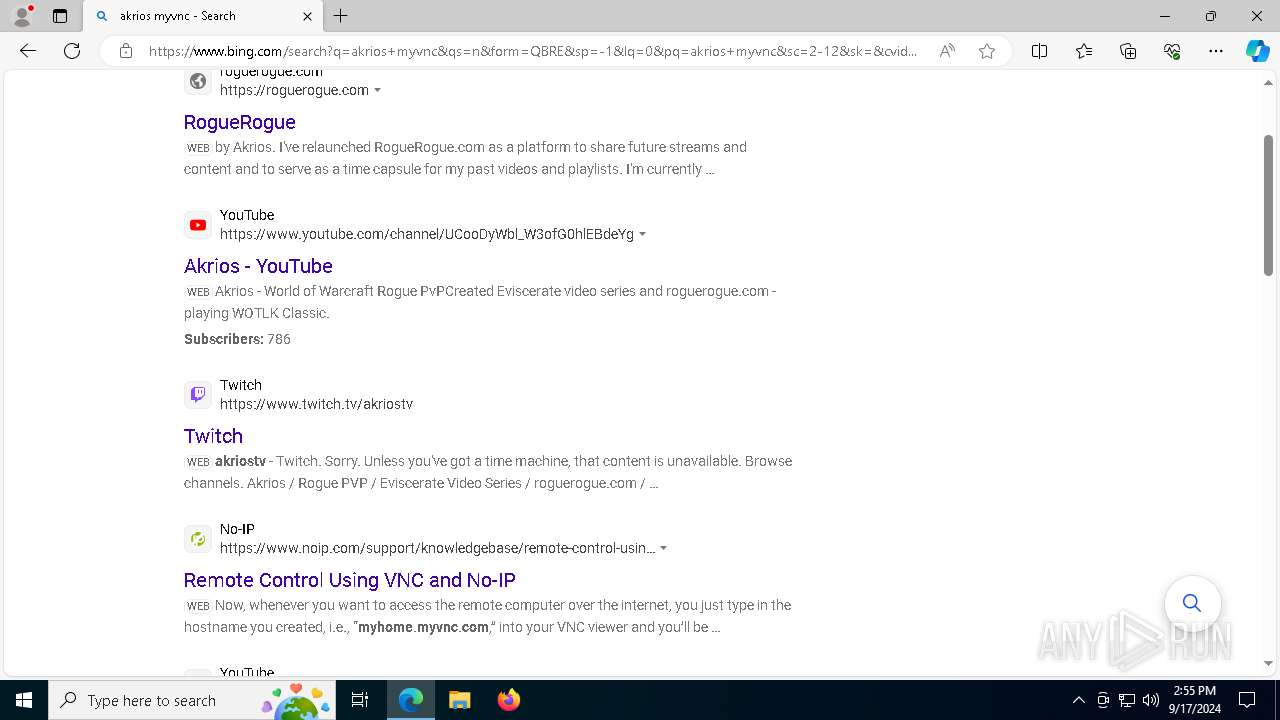Screen dimensions: 1280x720
Task: Open File Explorer from taskbar
Action: point(459,700)
